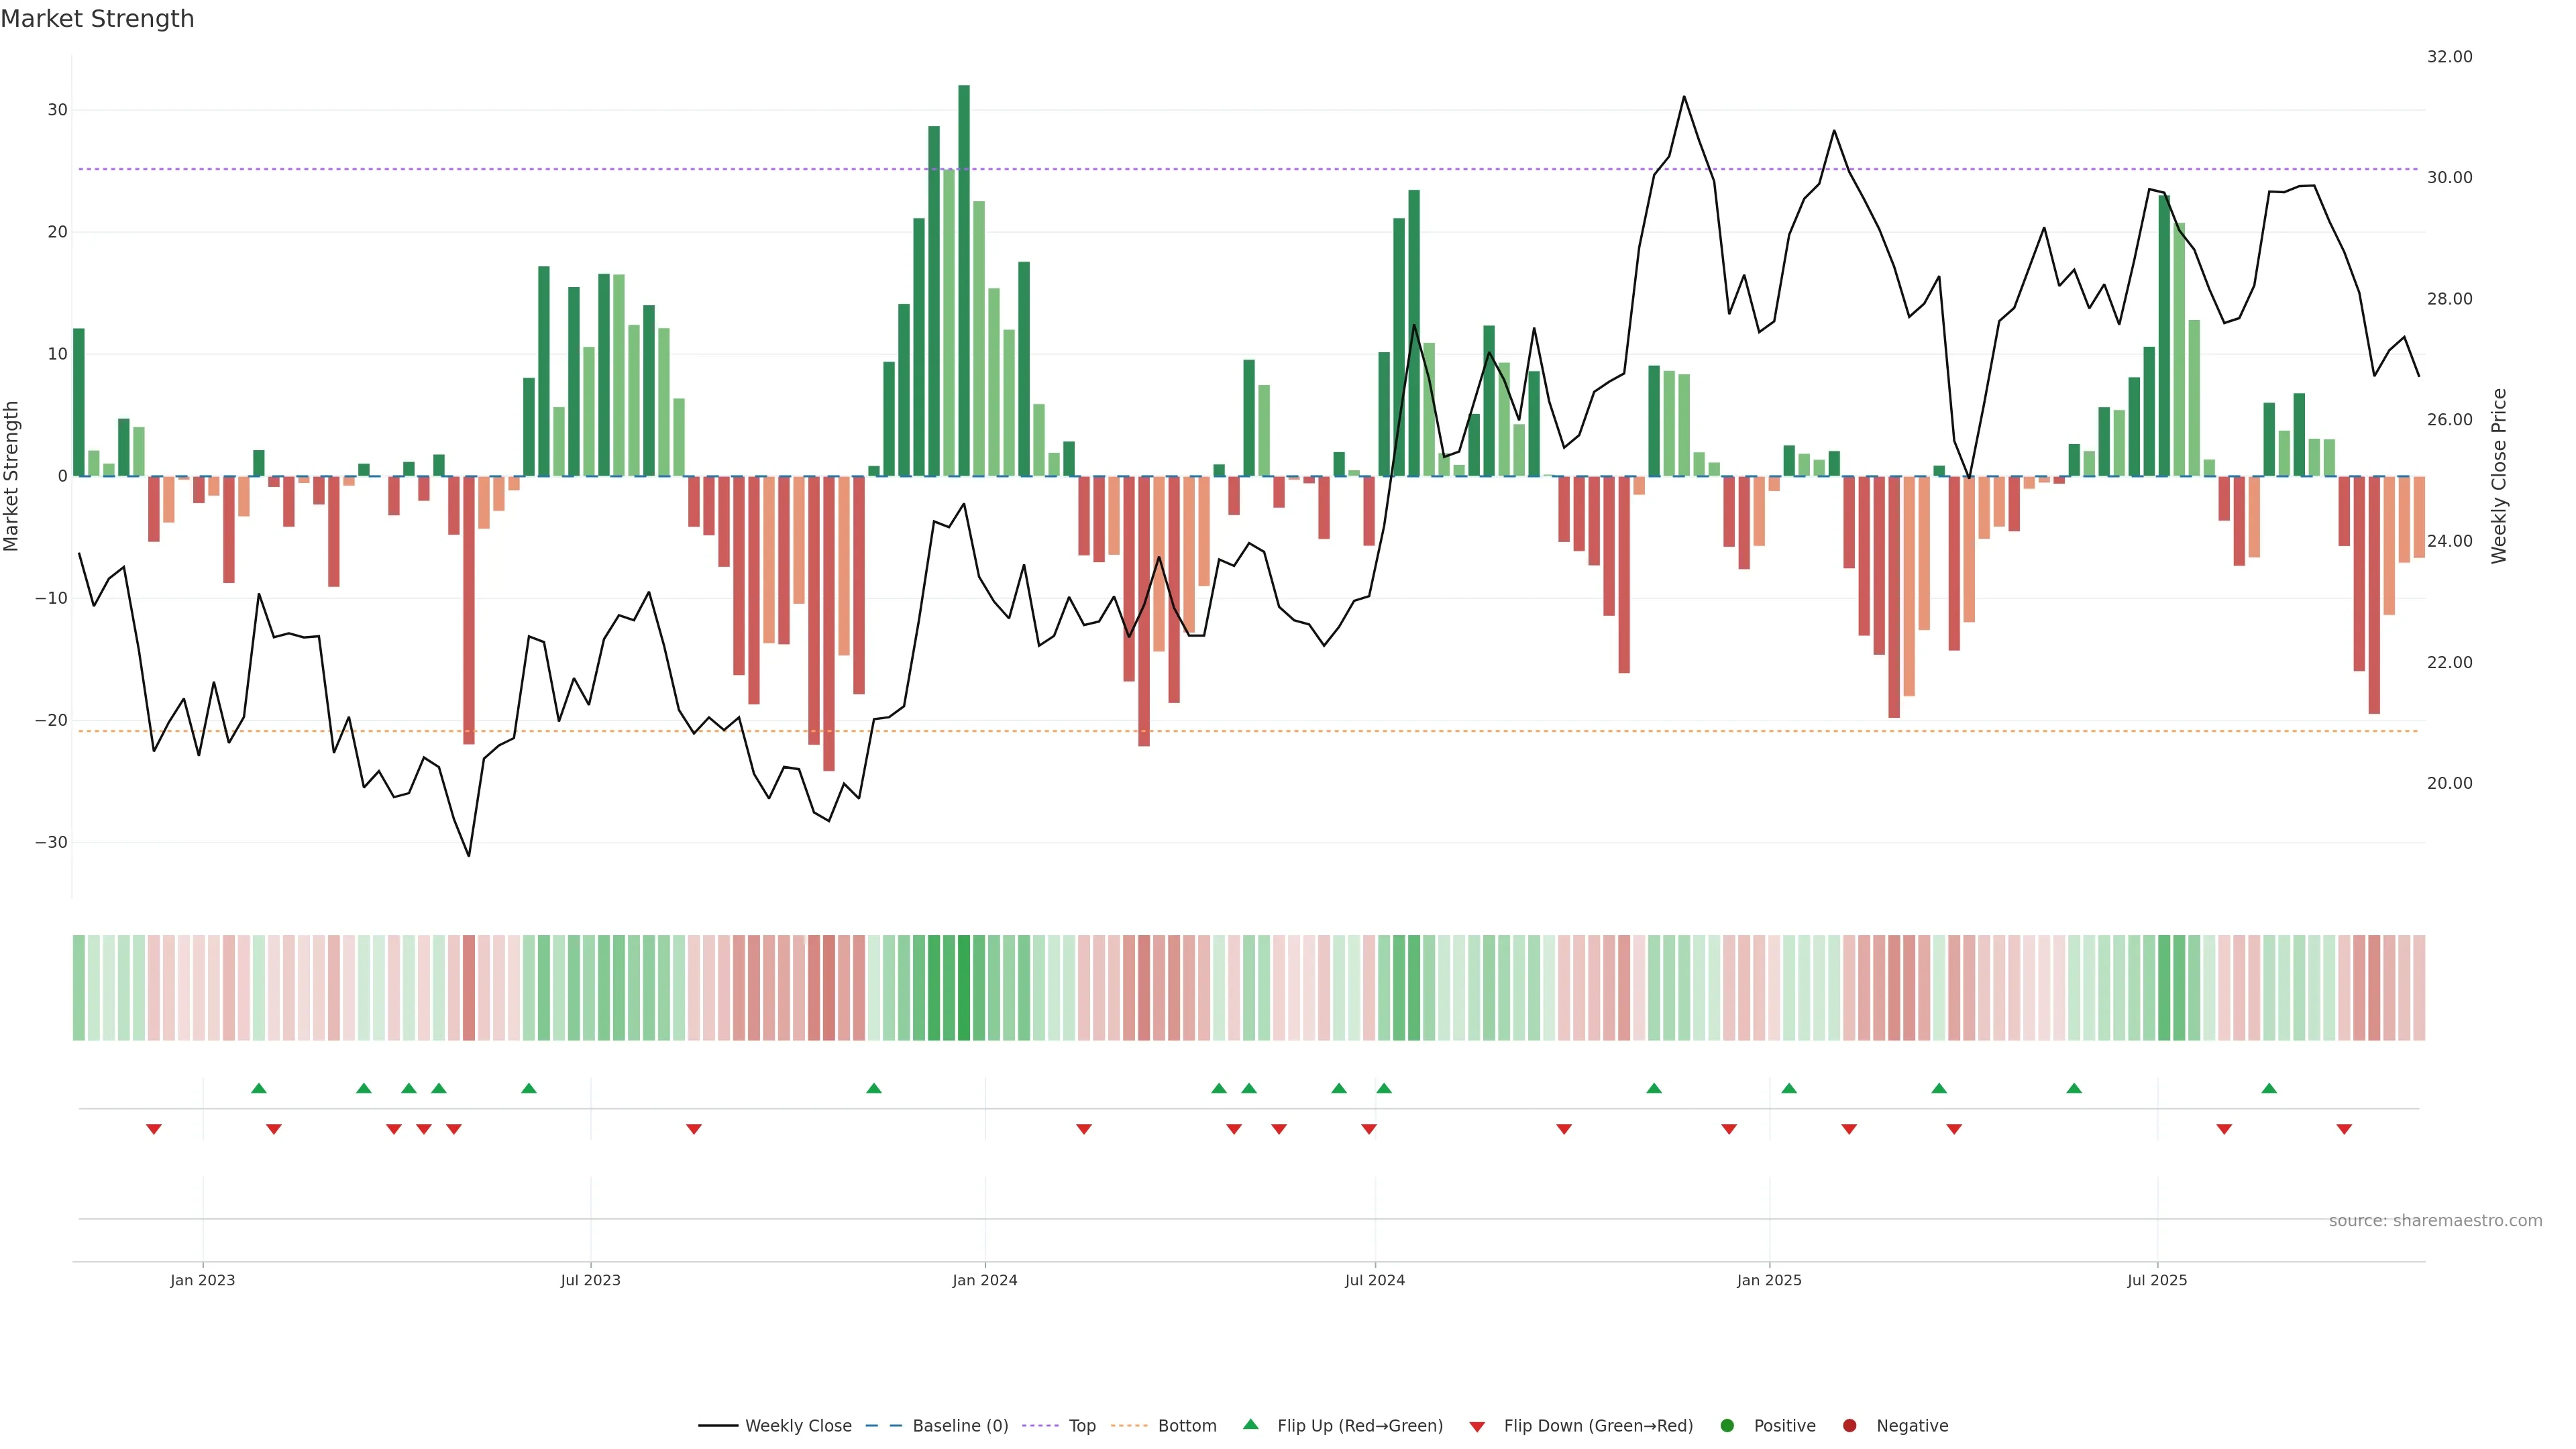
Task: Click the Flip Down red triangle legend icon
Action: coord(1477,1427)
